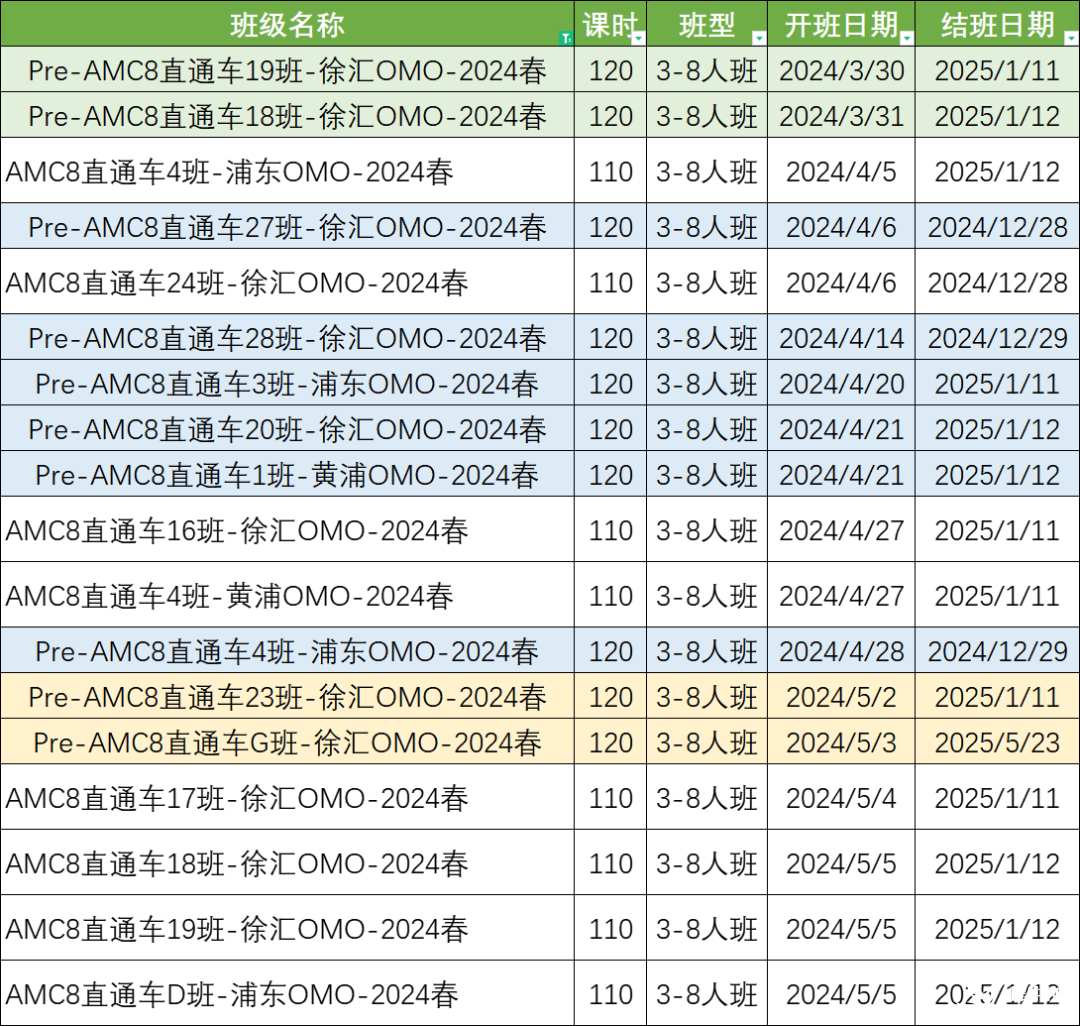Select end date in Pre-AMC8直通车27班 row

point(997,226)
